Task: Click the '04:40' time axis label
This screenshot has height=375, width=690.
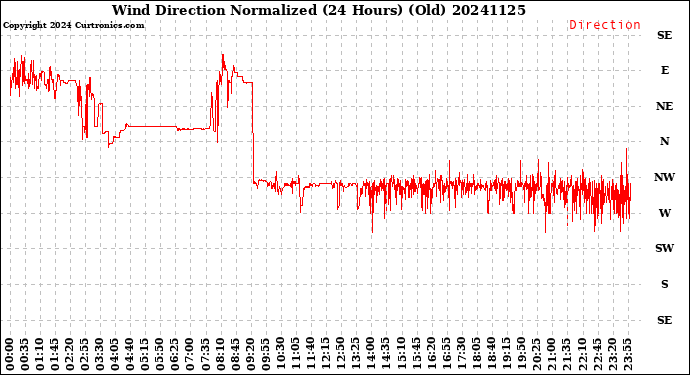Action: (x=130, y=354)
